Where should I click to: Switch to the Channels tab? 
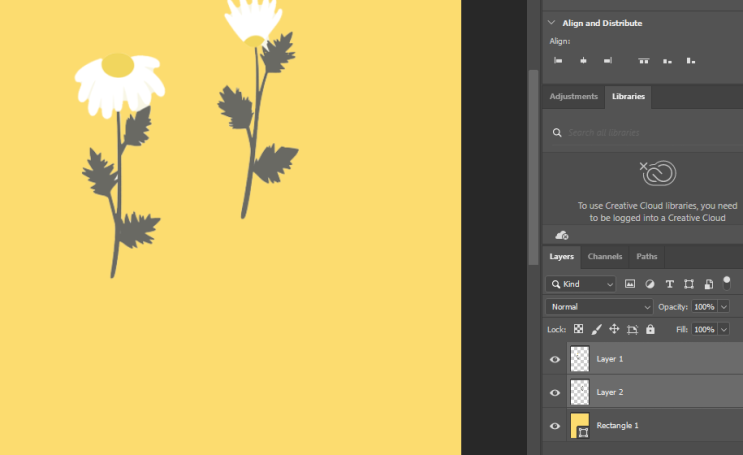tap(605, 256)
